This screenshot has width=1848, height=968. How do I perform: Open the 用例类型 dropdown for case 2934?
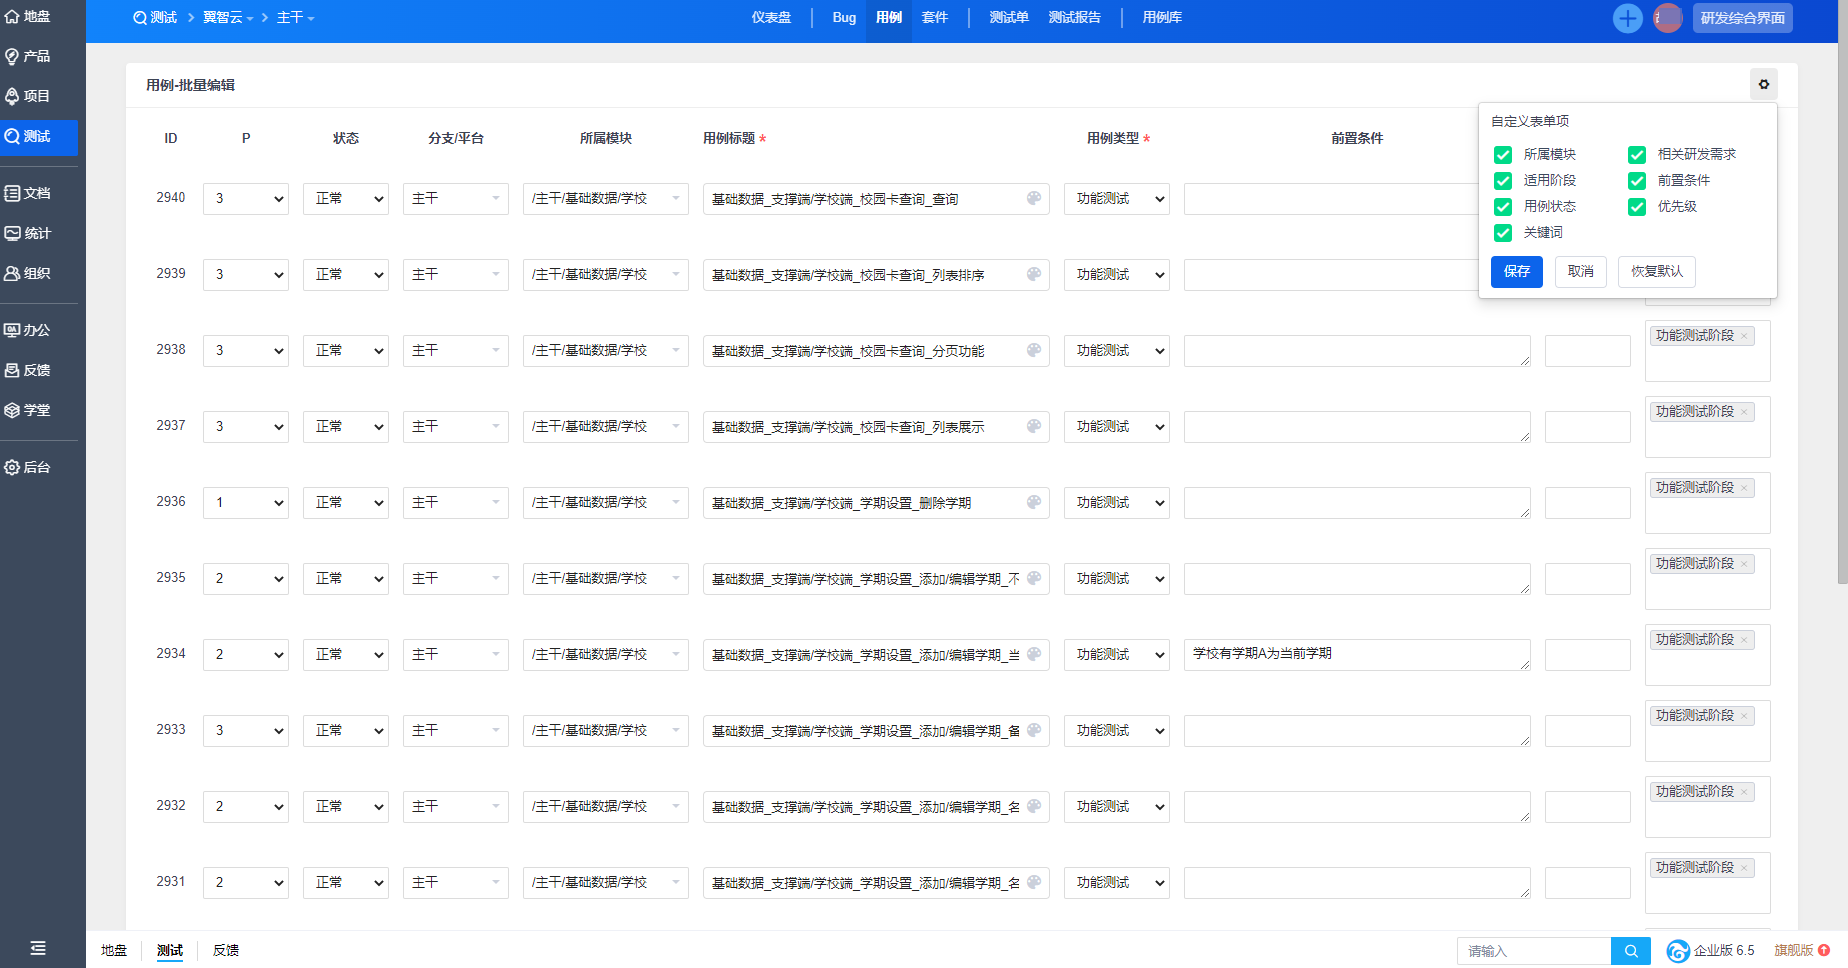coord(1117,655)
